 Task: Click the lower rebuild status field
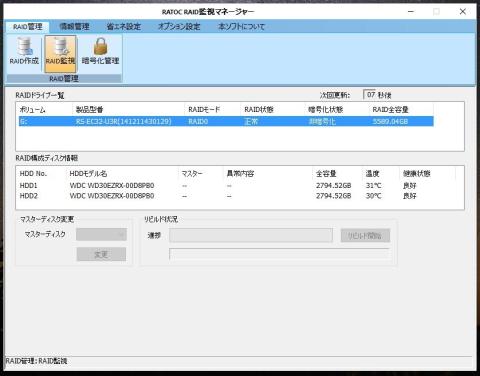(279, 254)
